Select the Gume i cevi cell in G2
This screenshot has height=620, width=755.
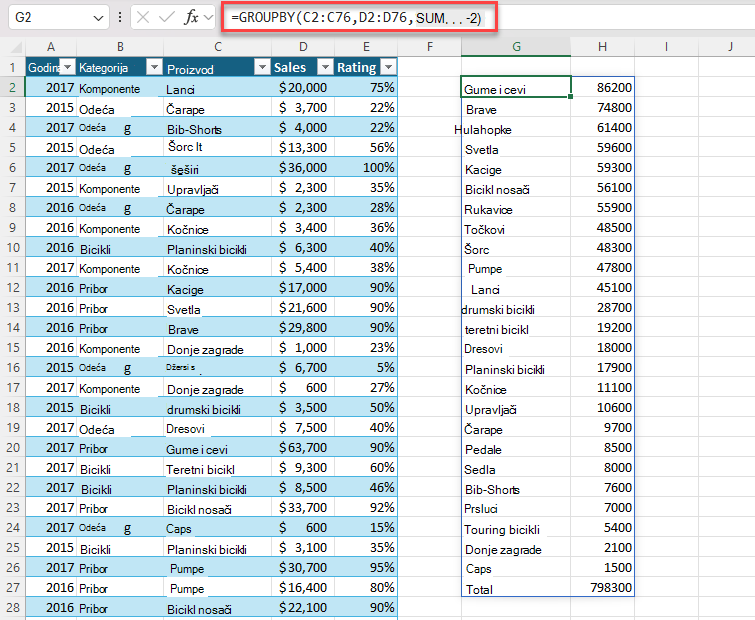click(516, 87)
